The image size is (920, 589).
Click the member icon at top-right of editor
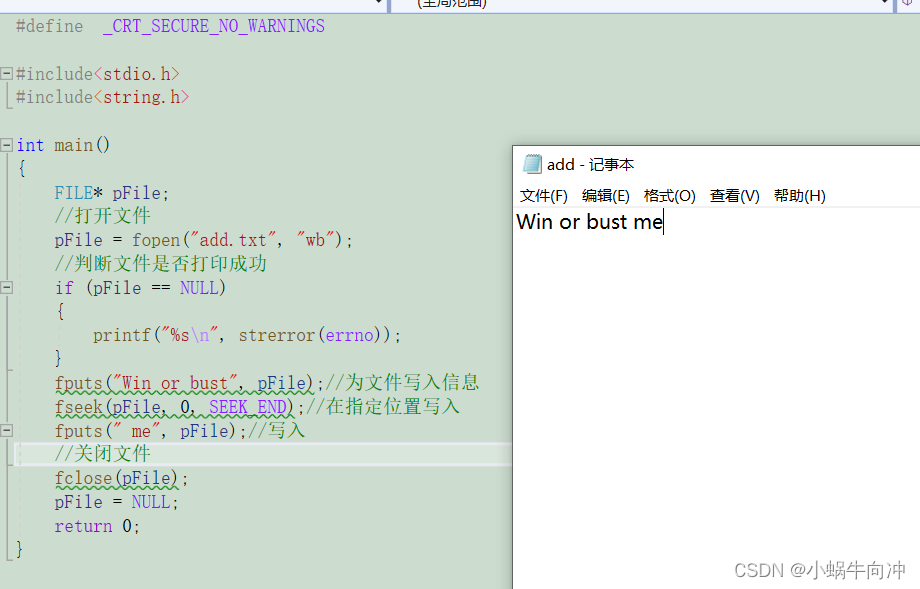click(906, 4)
